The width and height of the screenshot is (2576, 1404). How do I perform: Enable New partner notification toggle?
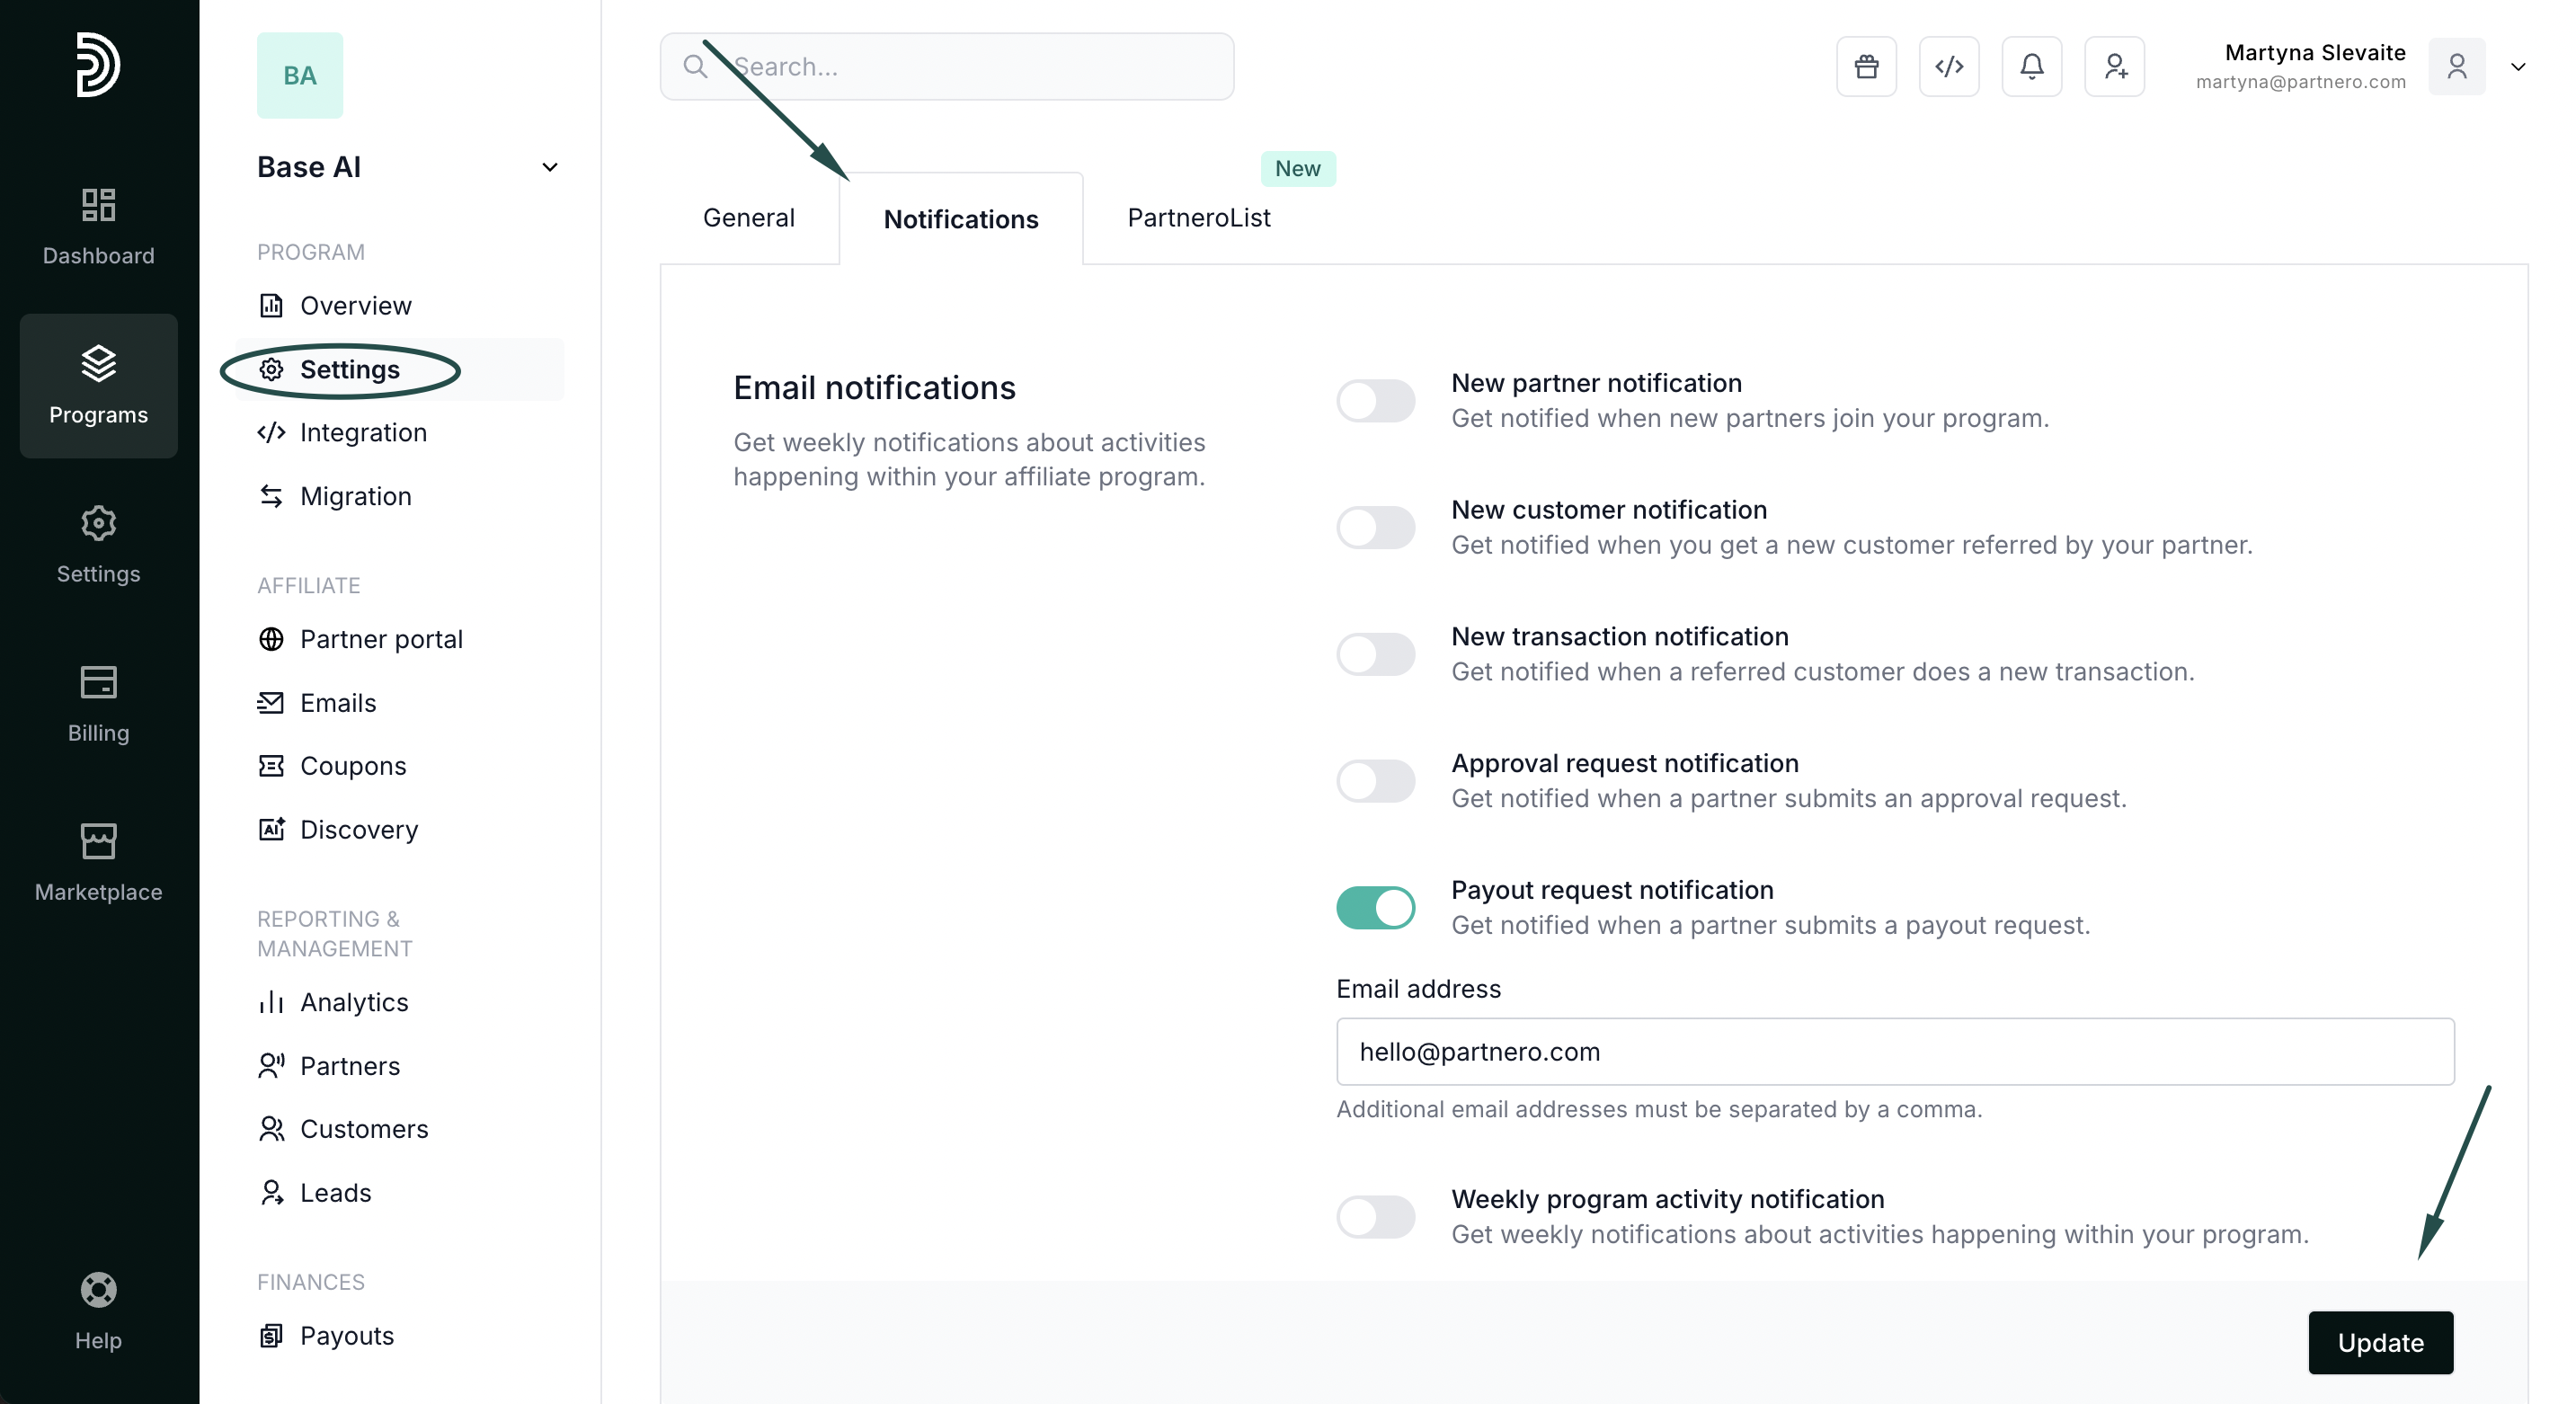tap(1375, 401)
